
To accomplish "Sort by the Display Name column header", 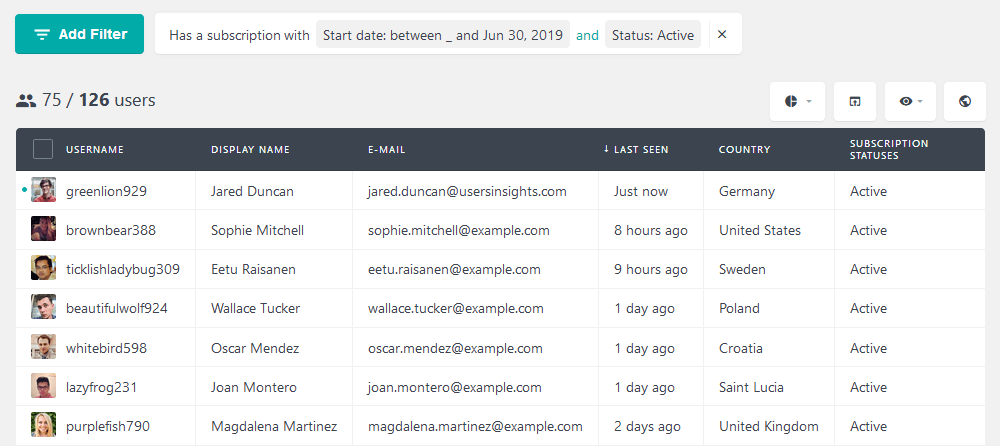I will coord(250,149).
